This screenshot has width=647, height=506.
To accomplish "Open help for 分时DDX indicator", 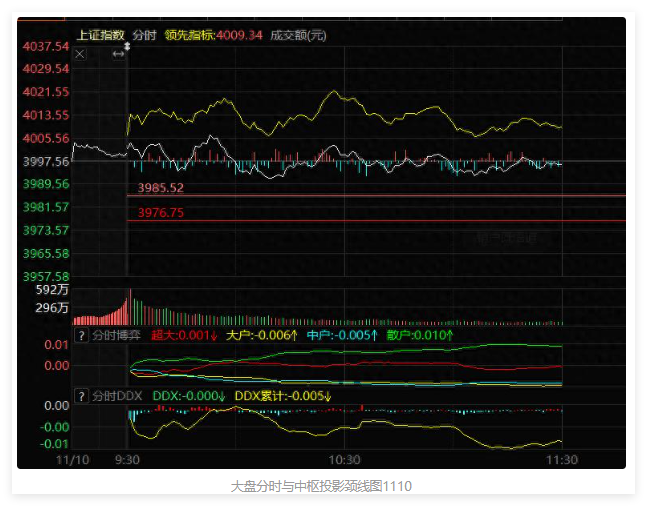I will (x=81, y=396).
